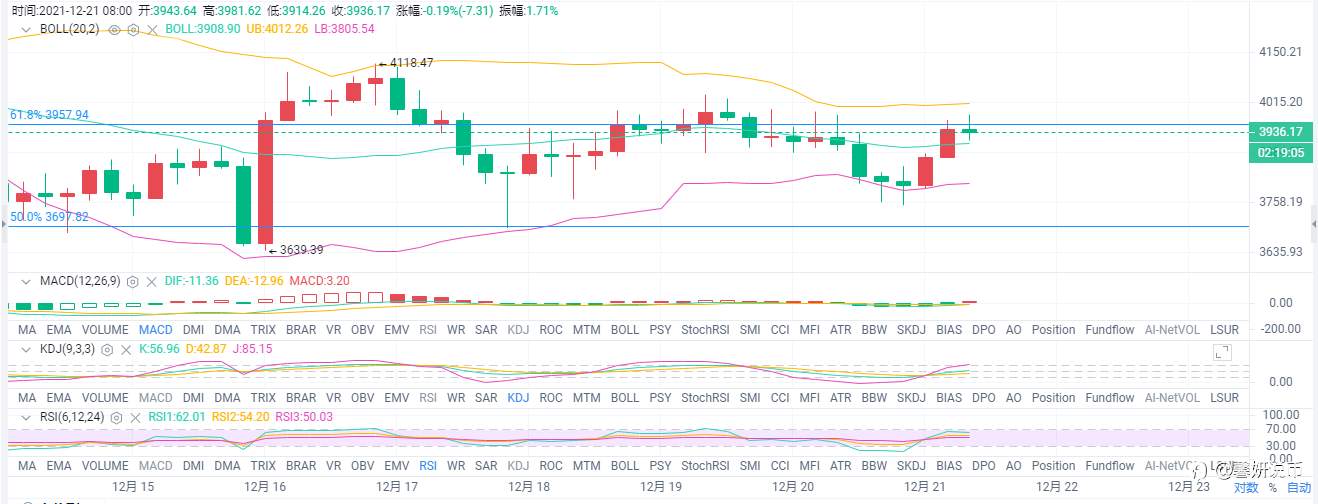Remove the MACD indicator with X
Viewport: 1318px width, 504px height.
152,281
